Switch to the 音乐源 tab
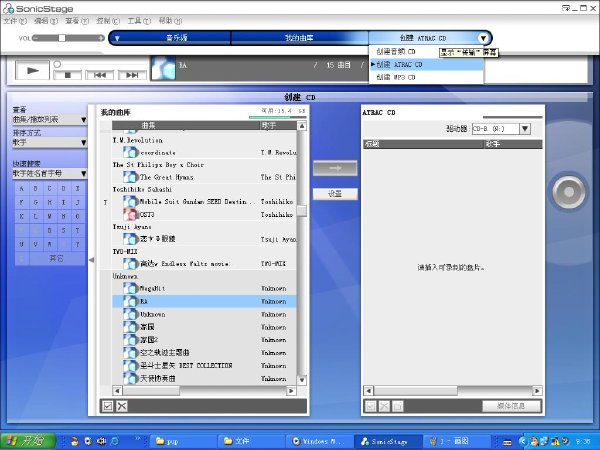Image resolution: width=600 pixels, height=450 pixels. [x=177, y=38]
